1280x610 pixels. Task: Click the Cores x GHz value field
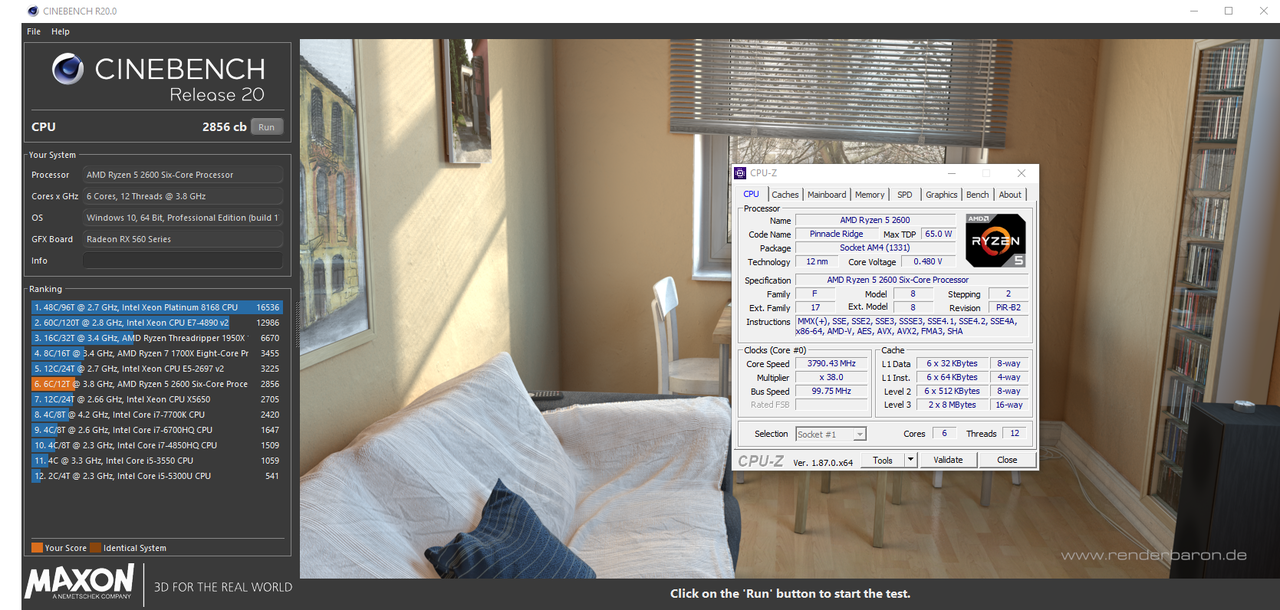click(x=182, y=196)
